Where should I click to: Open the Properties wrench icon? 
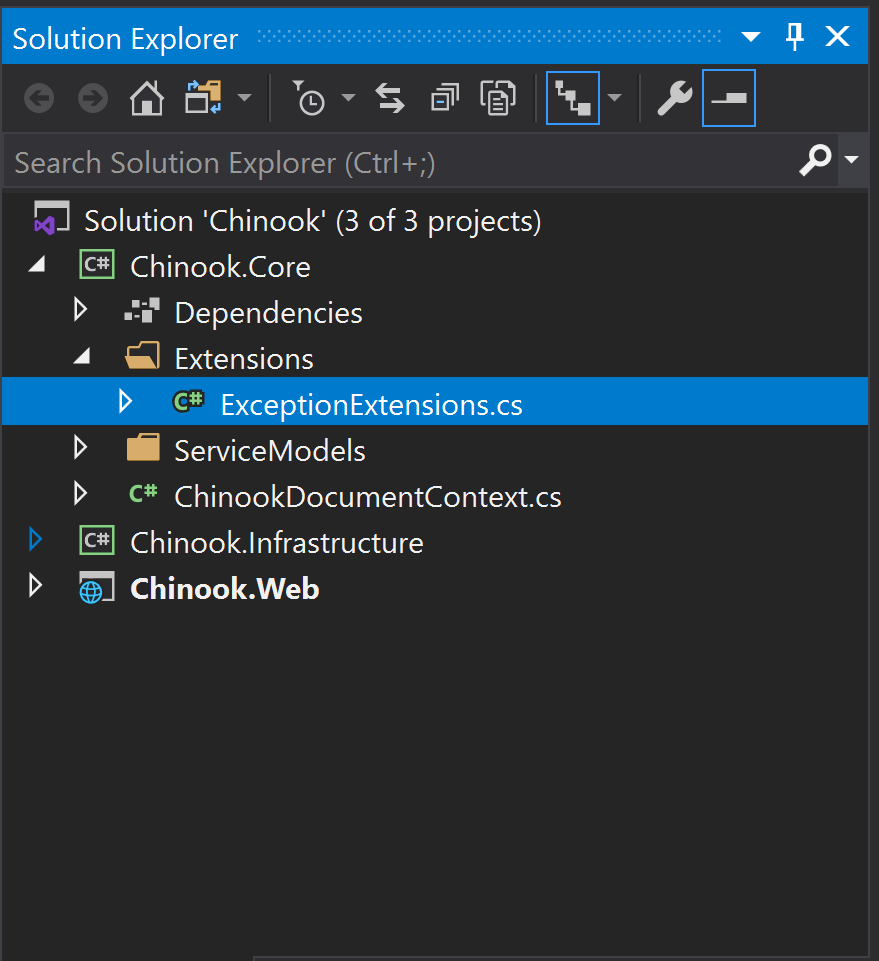coord(674,98)
